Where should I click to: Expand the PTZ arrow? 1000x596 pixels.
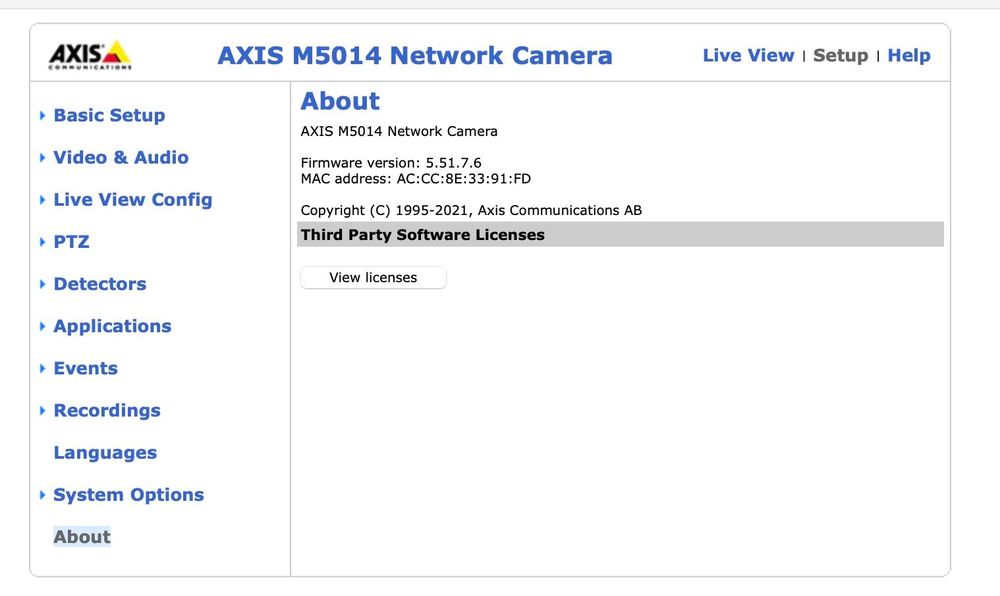coord(42,242)
